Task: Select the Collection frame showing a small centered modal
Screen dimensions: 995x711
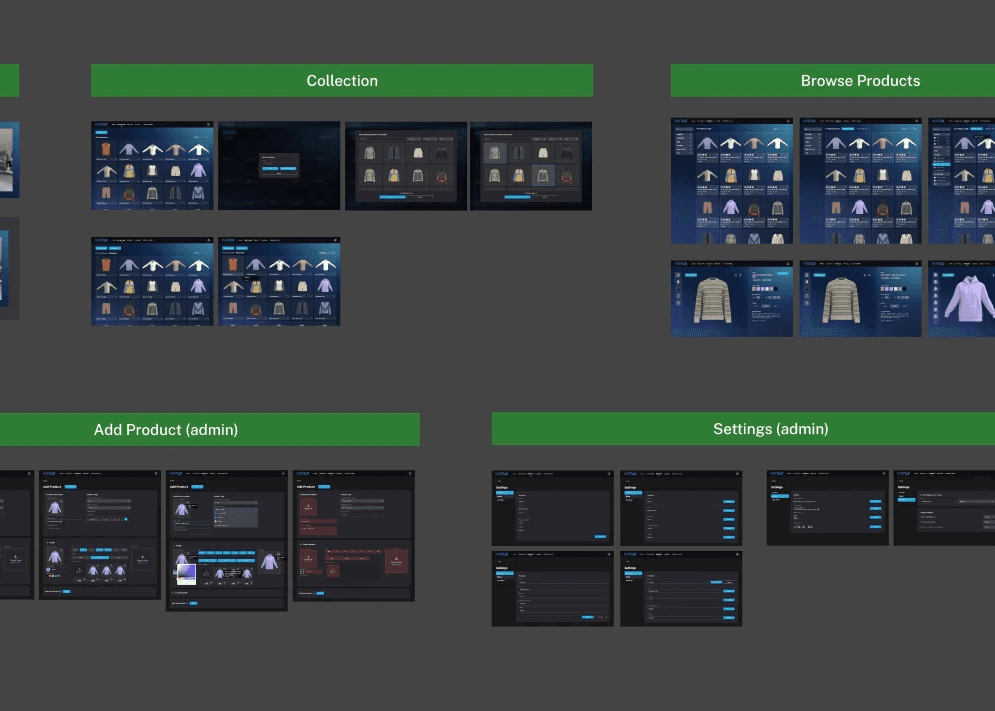Action: pos(279,166)
